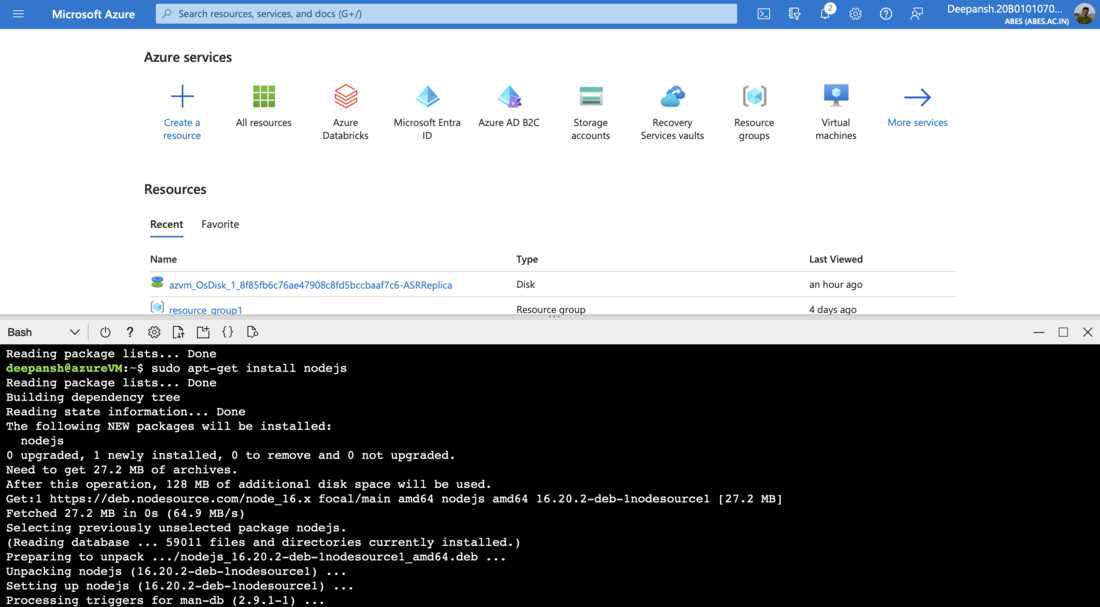The width and height of the screenshot is (1100, 607).
Task: Open the Feedback icon in header
Action: tap(916, 13)
